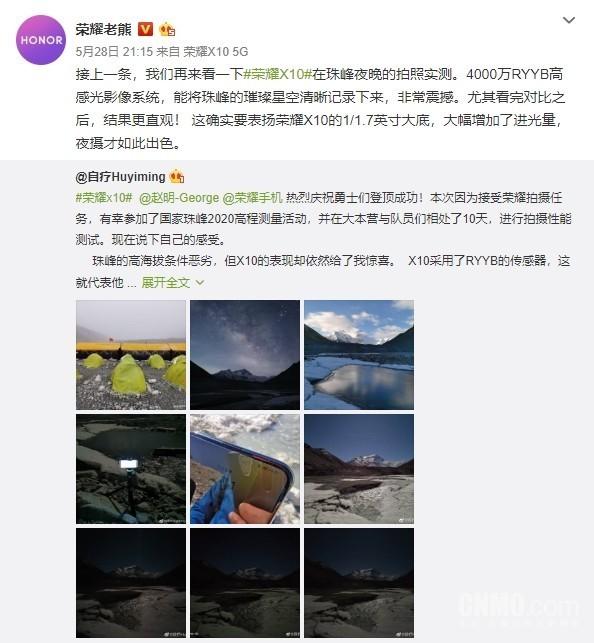Click the badge icon next to @自疗Huyiming
Viewport: 594px width, 643px height.
pyautogui.click(x=177, y=176)
